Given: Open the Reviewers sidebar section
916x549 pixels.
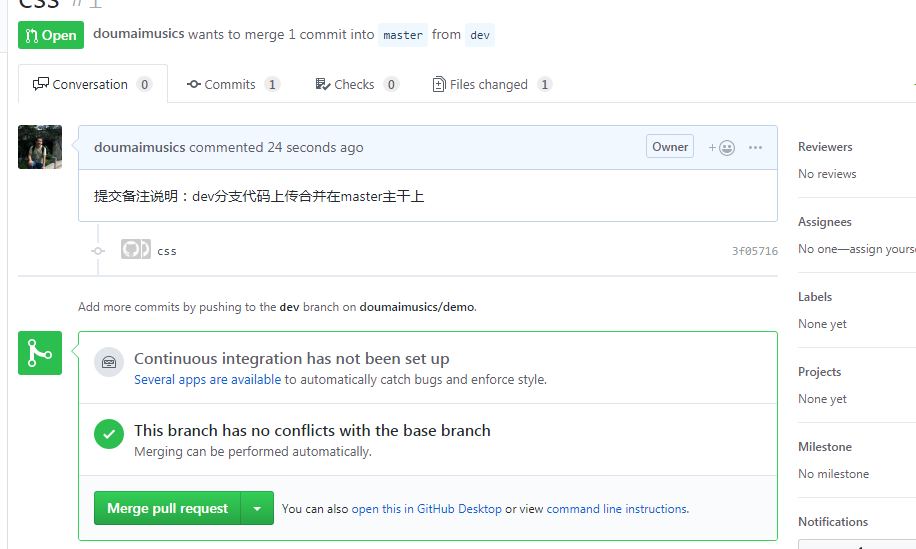Looking at the screenshot, I should coord(825,147).
